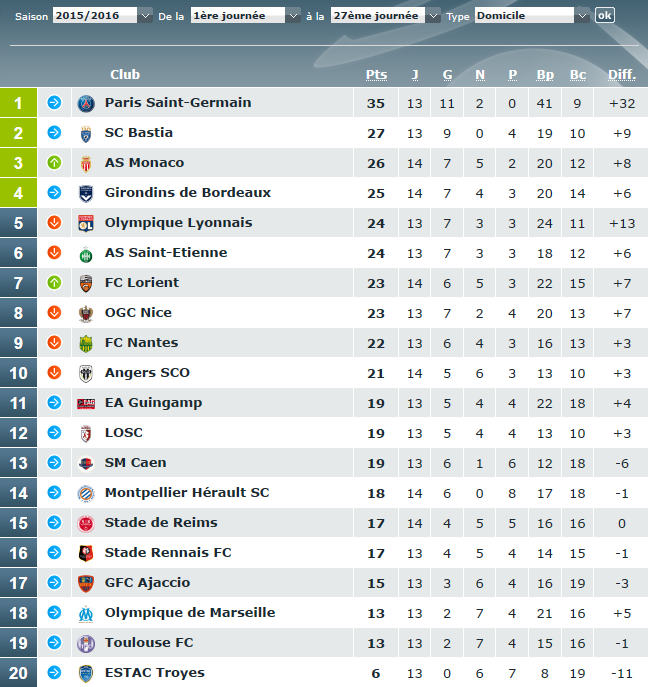Click the orange down arrow beside OGC Nice
This screenshot has height=687, width=648.
pos(54,312)
